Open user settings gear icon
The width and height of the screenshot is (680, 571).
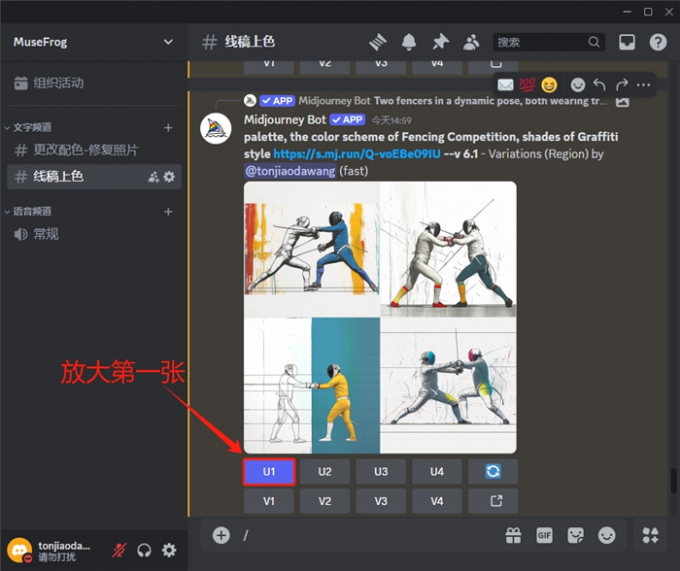(169, 550)
